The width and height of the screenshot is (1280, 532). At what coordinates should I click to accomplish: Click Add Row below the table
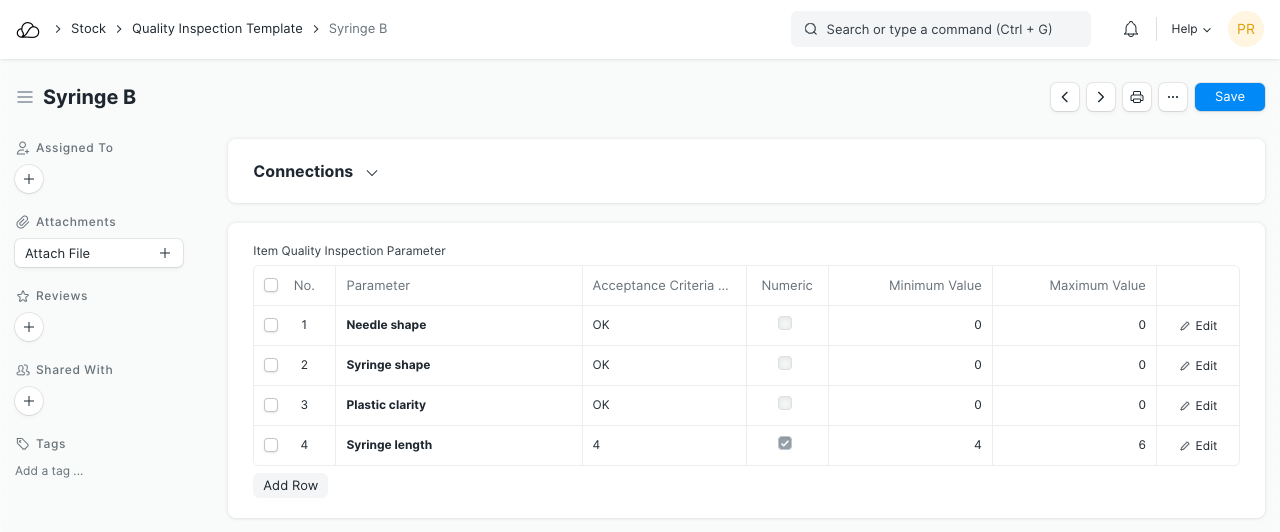(290, 485)
